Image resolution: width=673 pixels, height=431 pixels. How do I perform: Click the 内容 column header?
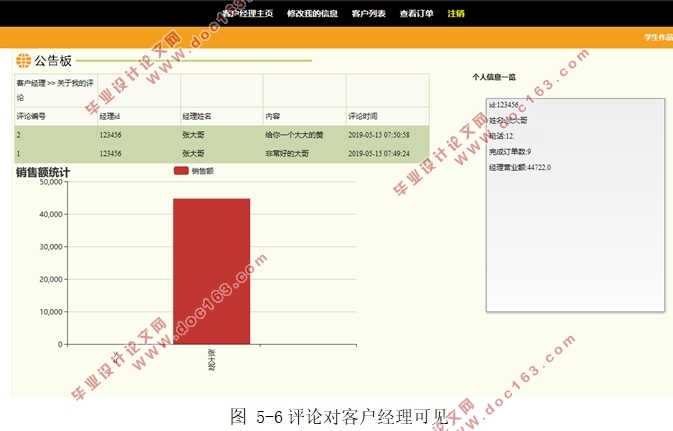click(x=273, y=116)
